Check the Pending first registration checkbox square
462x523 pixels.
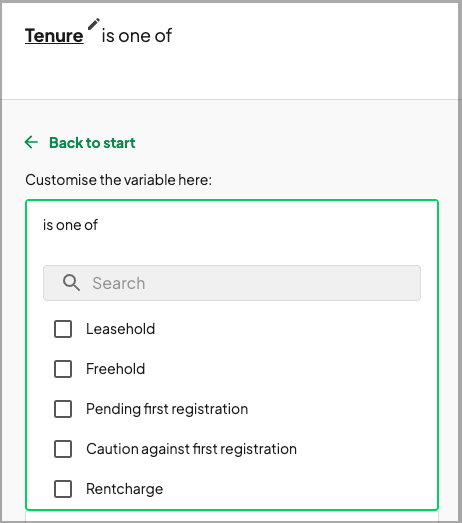(x=63, y=409)
